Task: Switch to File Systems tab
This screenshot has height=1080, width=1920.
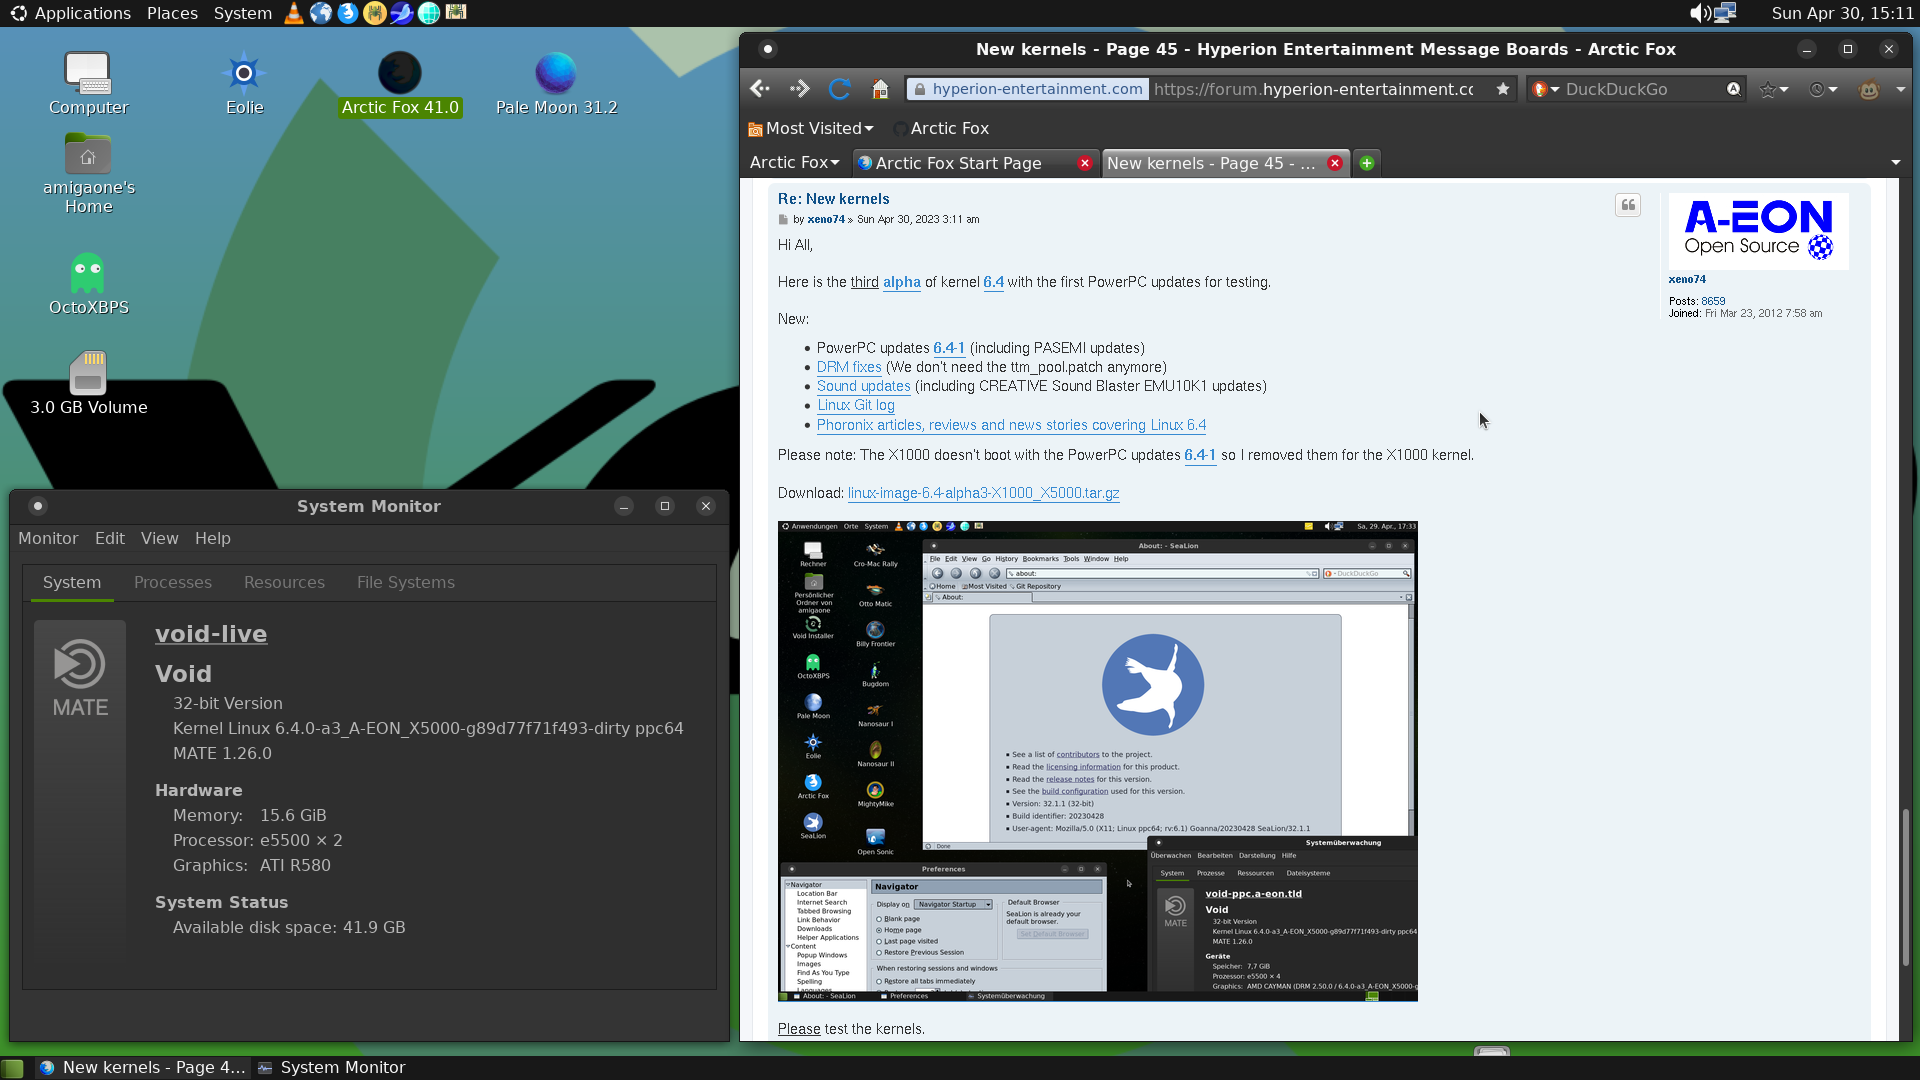Action: coord(406,582)
